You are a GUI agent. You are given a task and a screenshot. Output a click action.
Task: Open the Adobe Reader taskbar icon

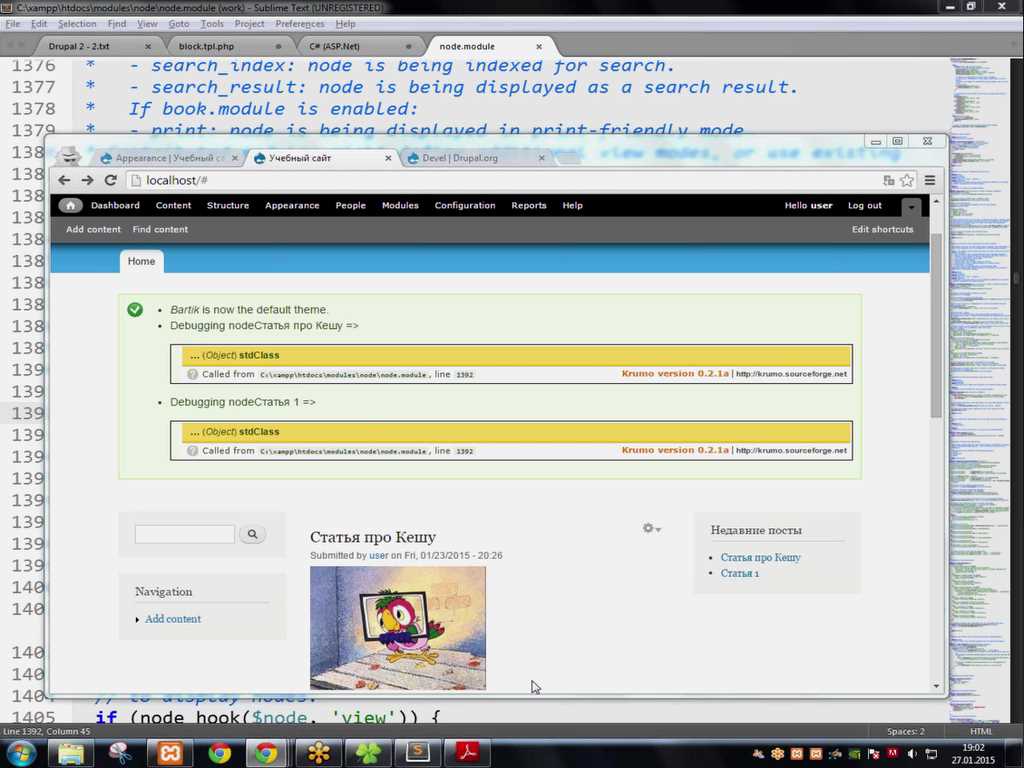[x=466, y=754]
